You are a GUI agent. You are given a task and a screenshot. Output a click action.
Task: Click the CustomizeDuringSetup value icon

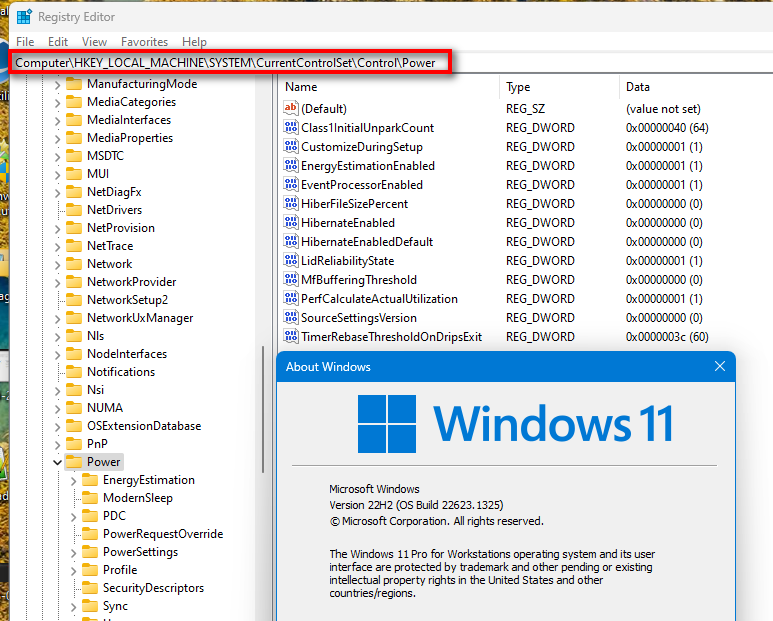(x=291, y=146)
